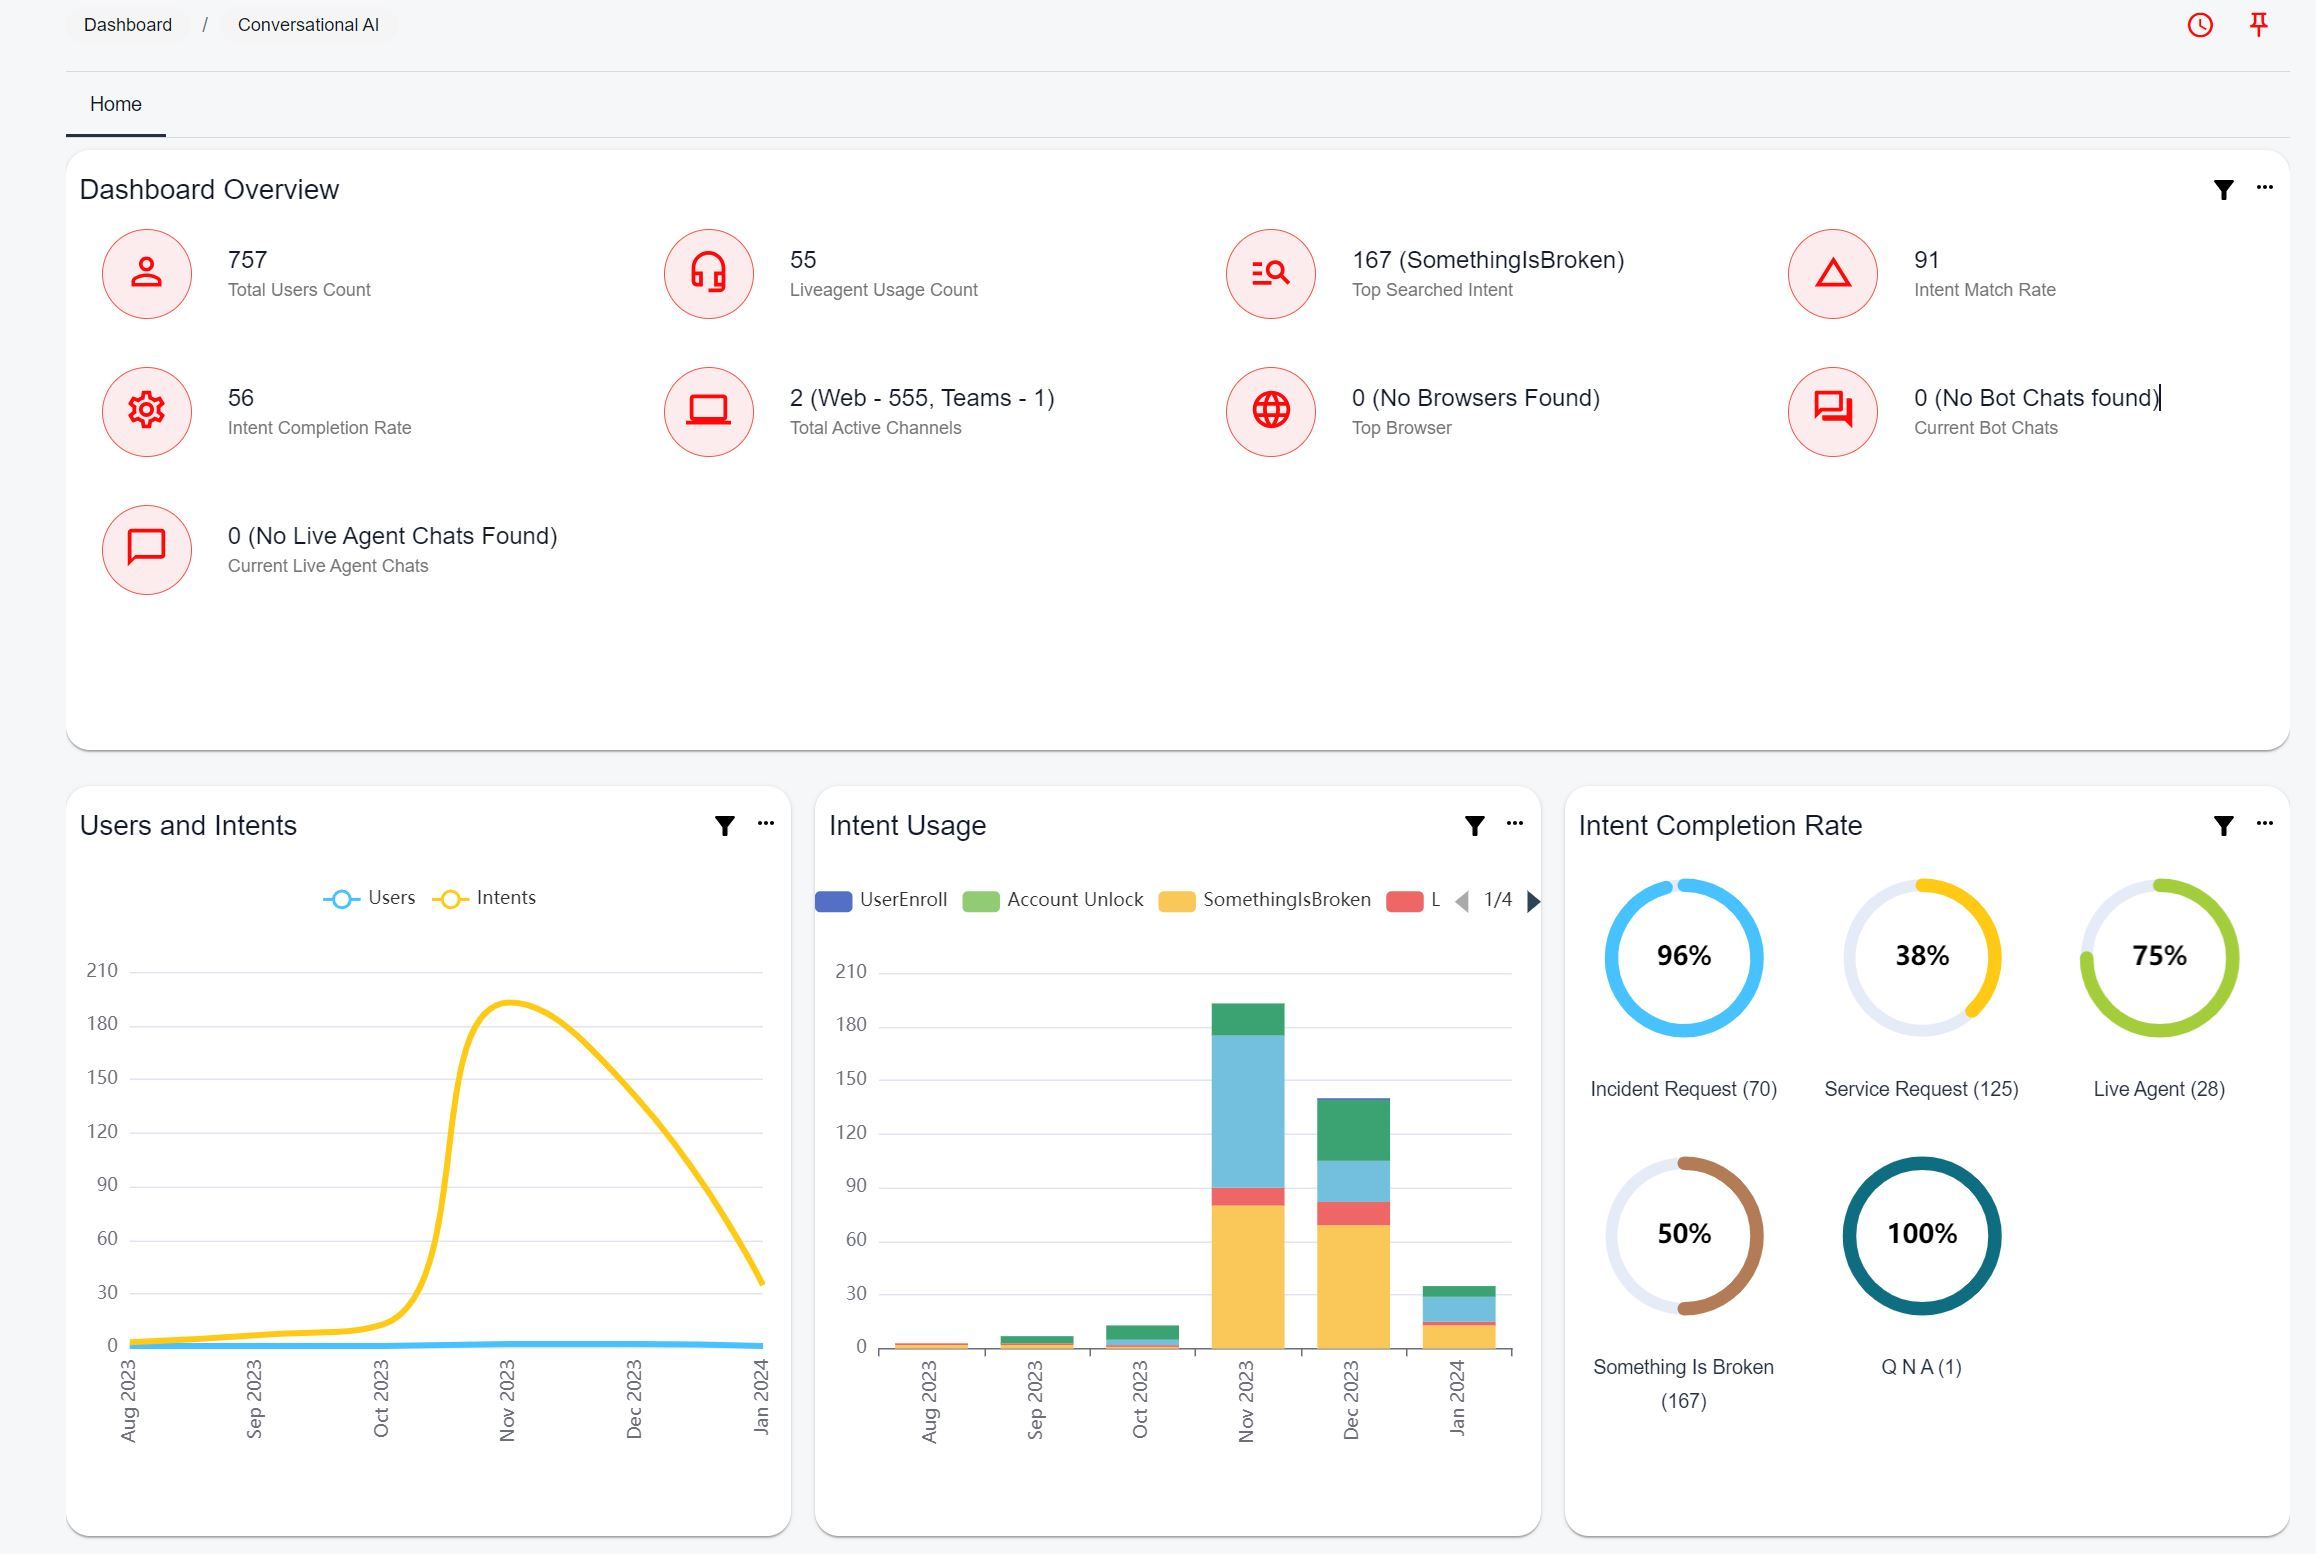Click the Nov 2023 stacked bar

pos(1247,1175)
